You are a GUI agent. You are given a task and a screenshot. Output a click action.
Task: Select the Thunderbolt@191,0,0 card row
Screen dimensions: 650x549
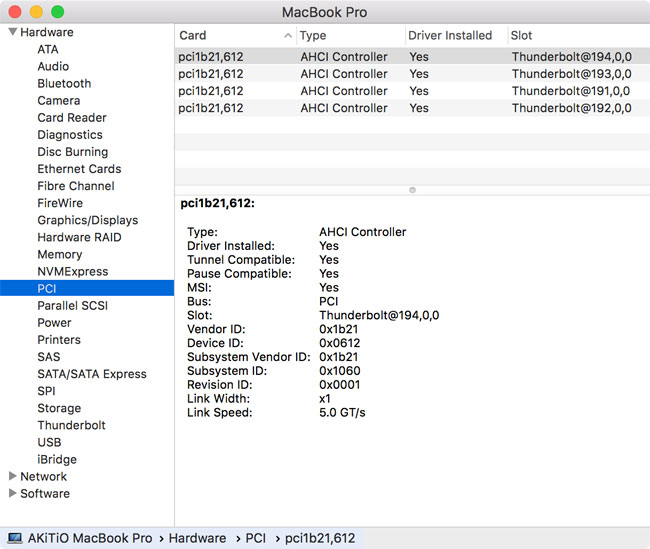(x=410, y=91)
